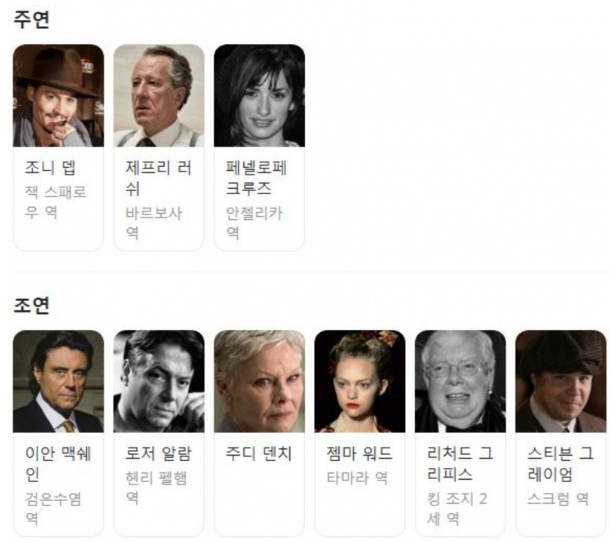612x543 pixels.
Task: Select the 제프리 러쉬 name text
Action: [x=158, y=178]
